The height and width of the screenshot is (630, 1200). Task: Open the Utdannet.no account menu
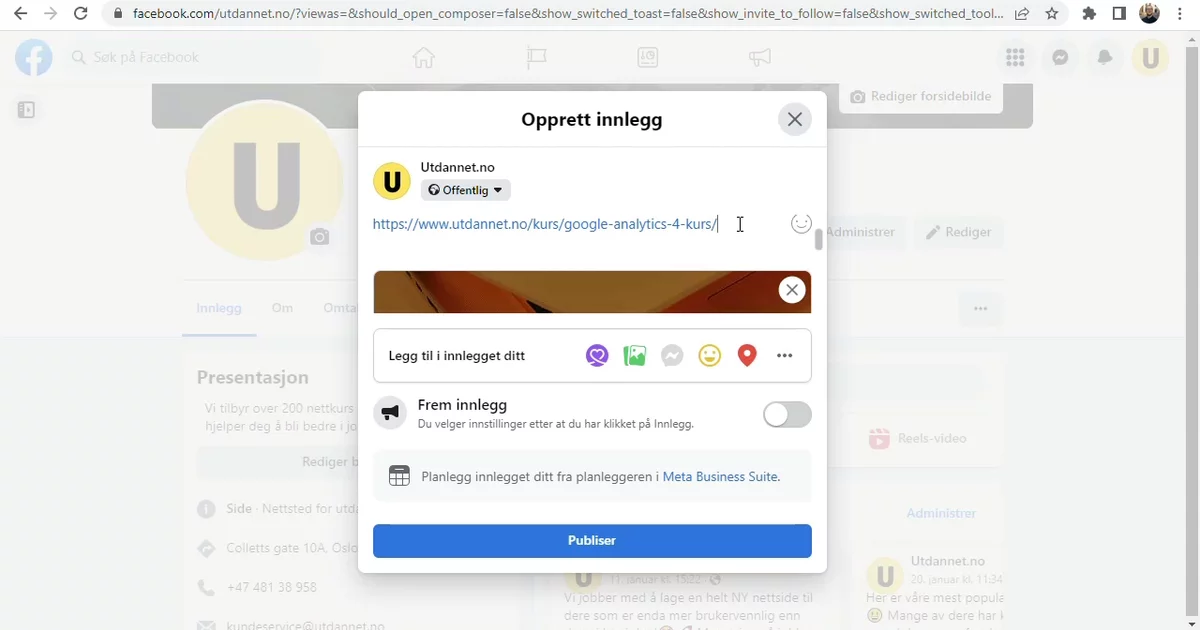point(1150,58)
